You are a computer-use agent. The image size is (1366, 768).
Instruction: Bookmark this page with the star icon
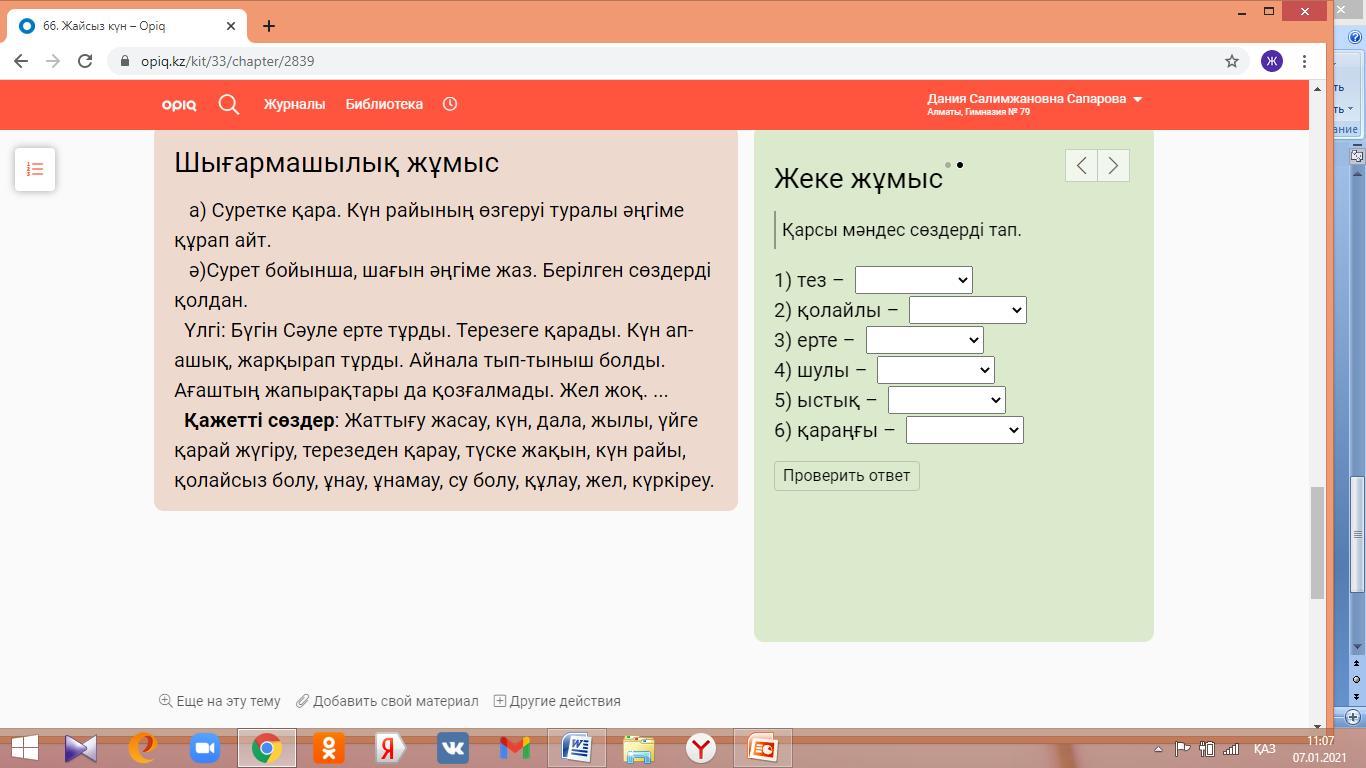tap(1232, 61)
